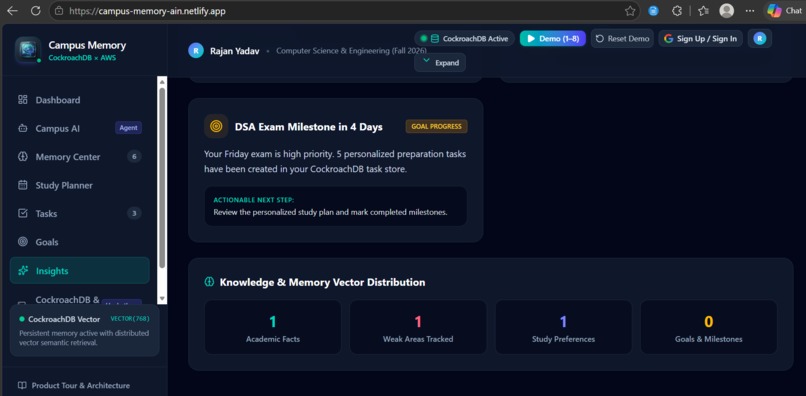This screenshot has width=806, height=396.
Task: Click the ACTIONABLE NEXT STEP box
Action: [x=336, y=206]
